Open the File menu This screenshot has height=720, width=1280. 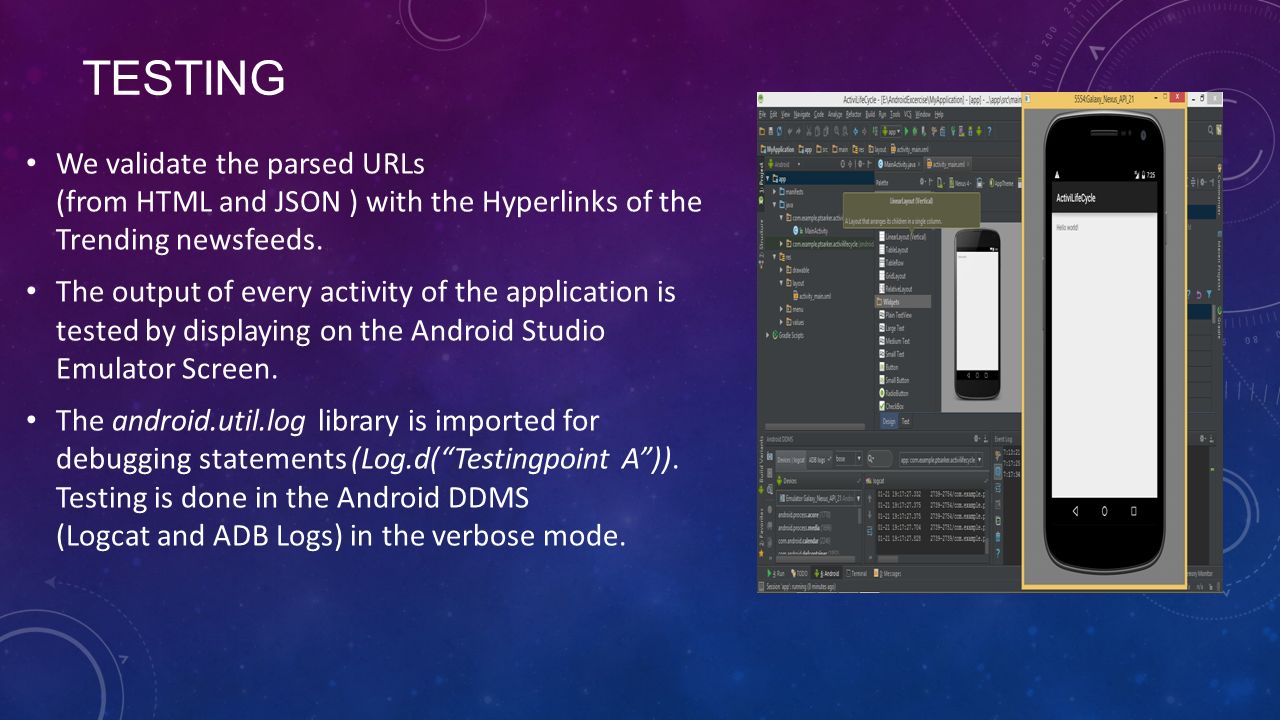(x=762, y=115)
